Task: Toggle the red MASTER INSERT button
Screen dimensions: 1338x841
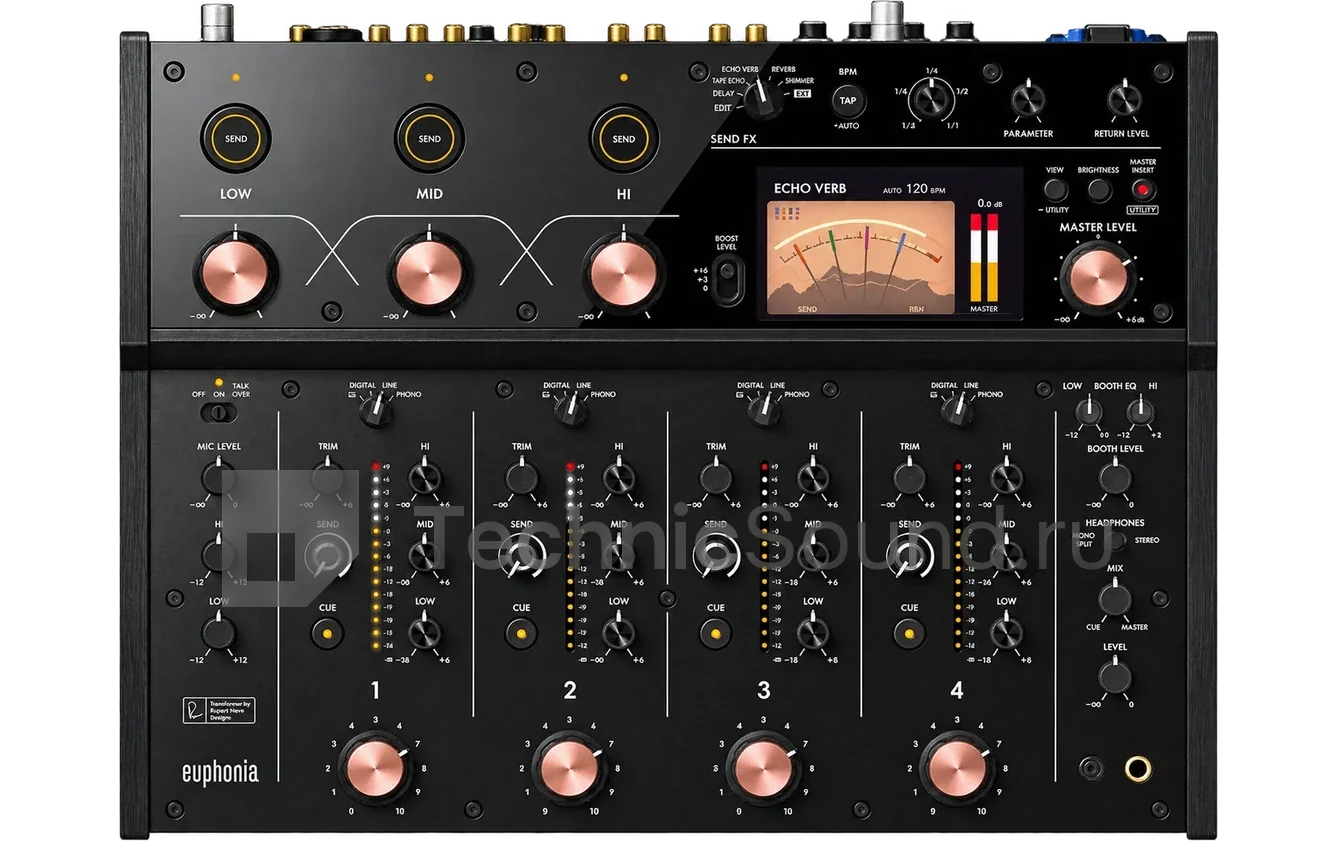Action: (1143, 190)
